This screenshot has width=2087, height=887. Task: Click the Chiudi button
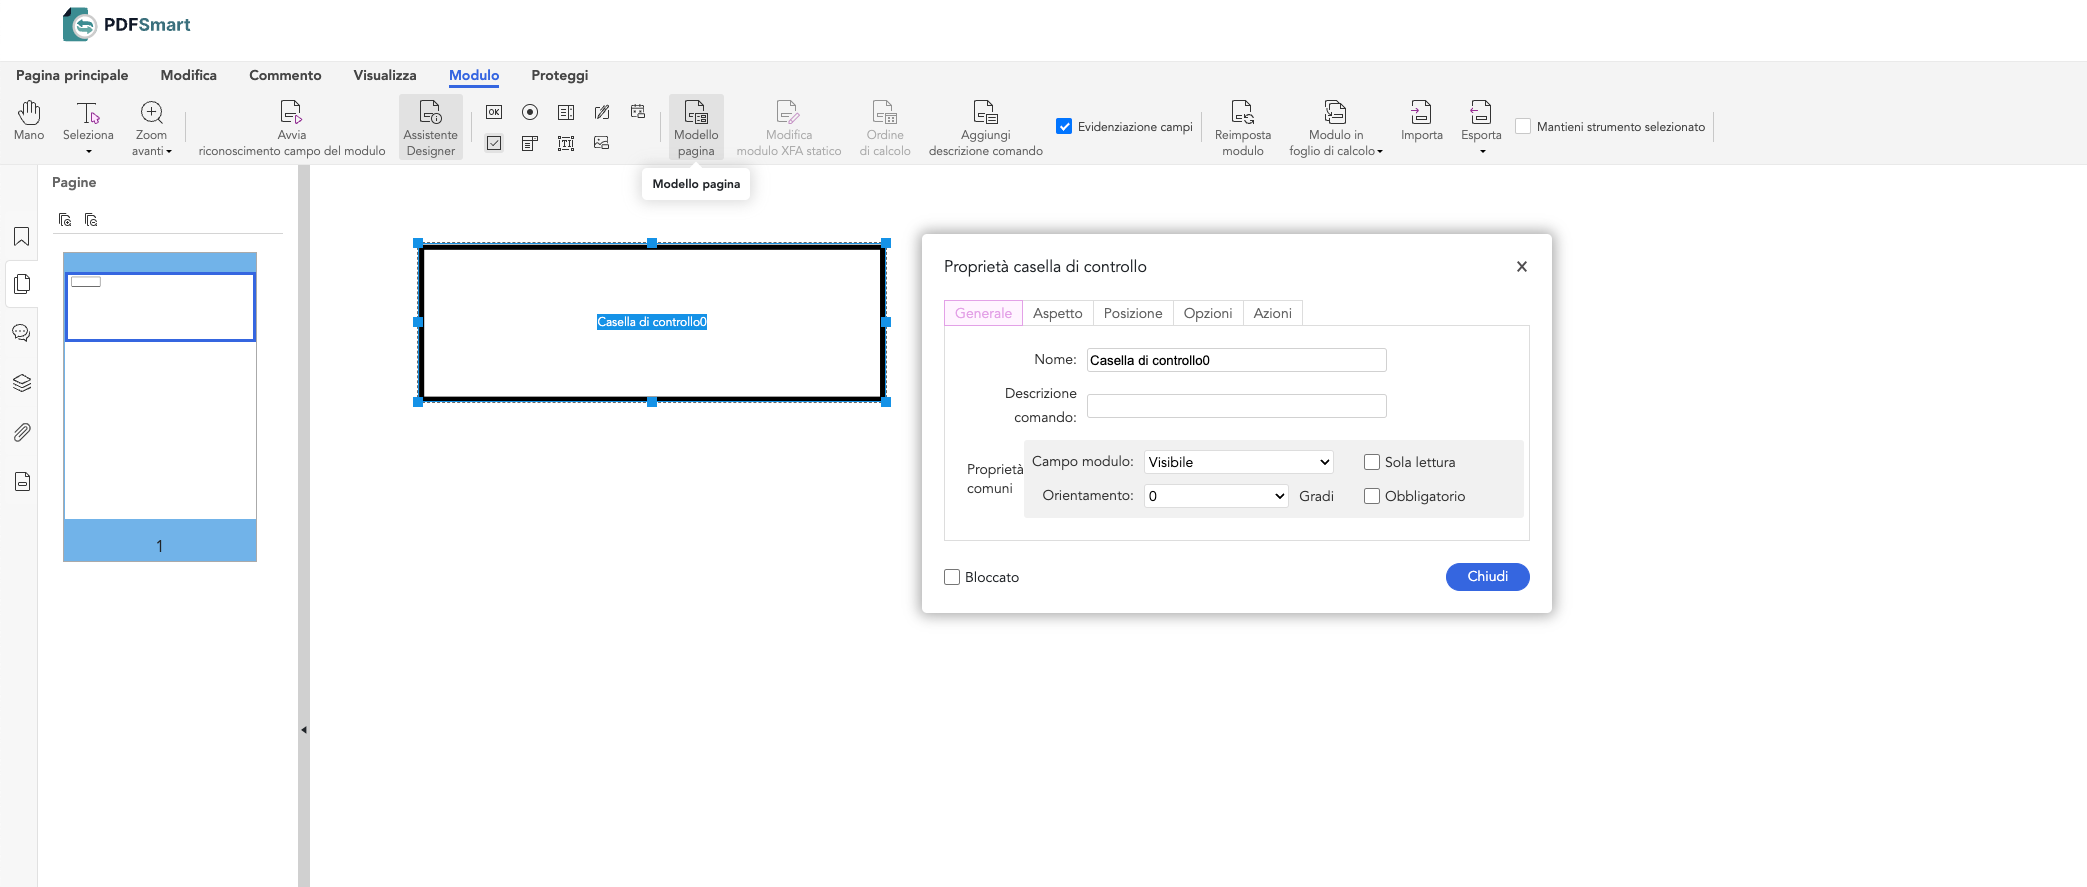(x=1487, y=577)
